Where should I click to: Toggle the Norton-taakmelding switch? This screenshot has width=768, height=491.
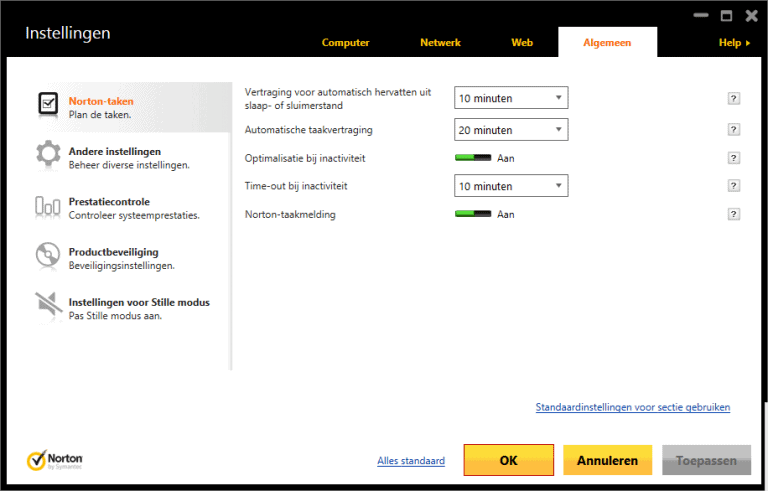pos(473,214)
